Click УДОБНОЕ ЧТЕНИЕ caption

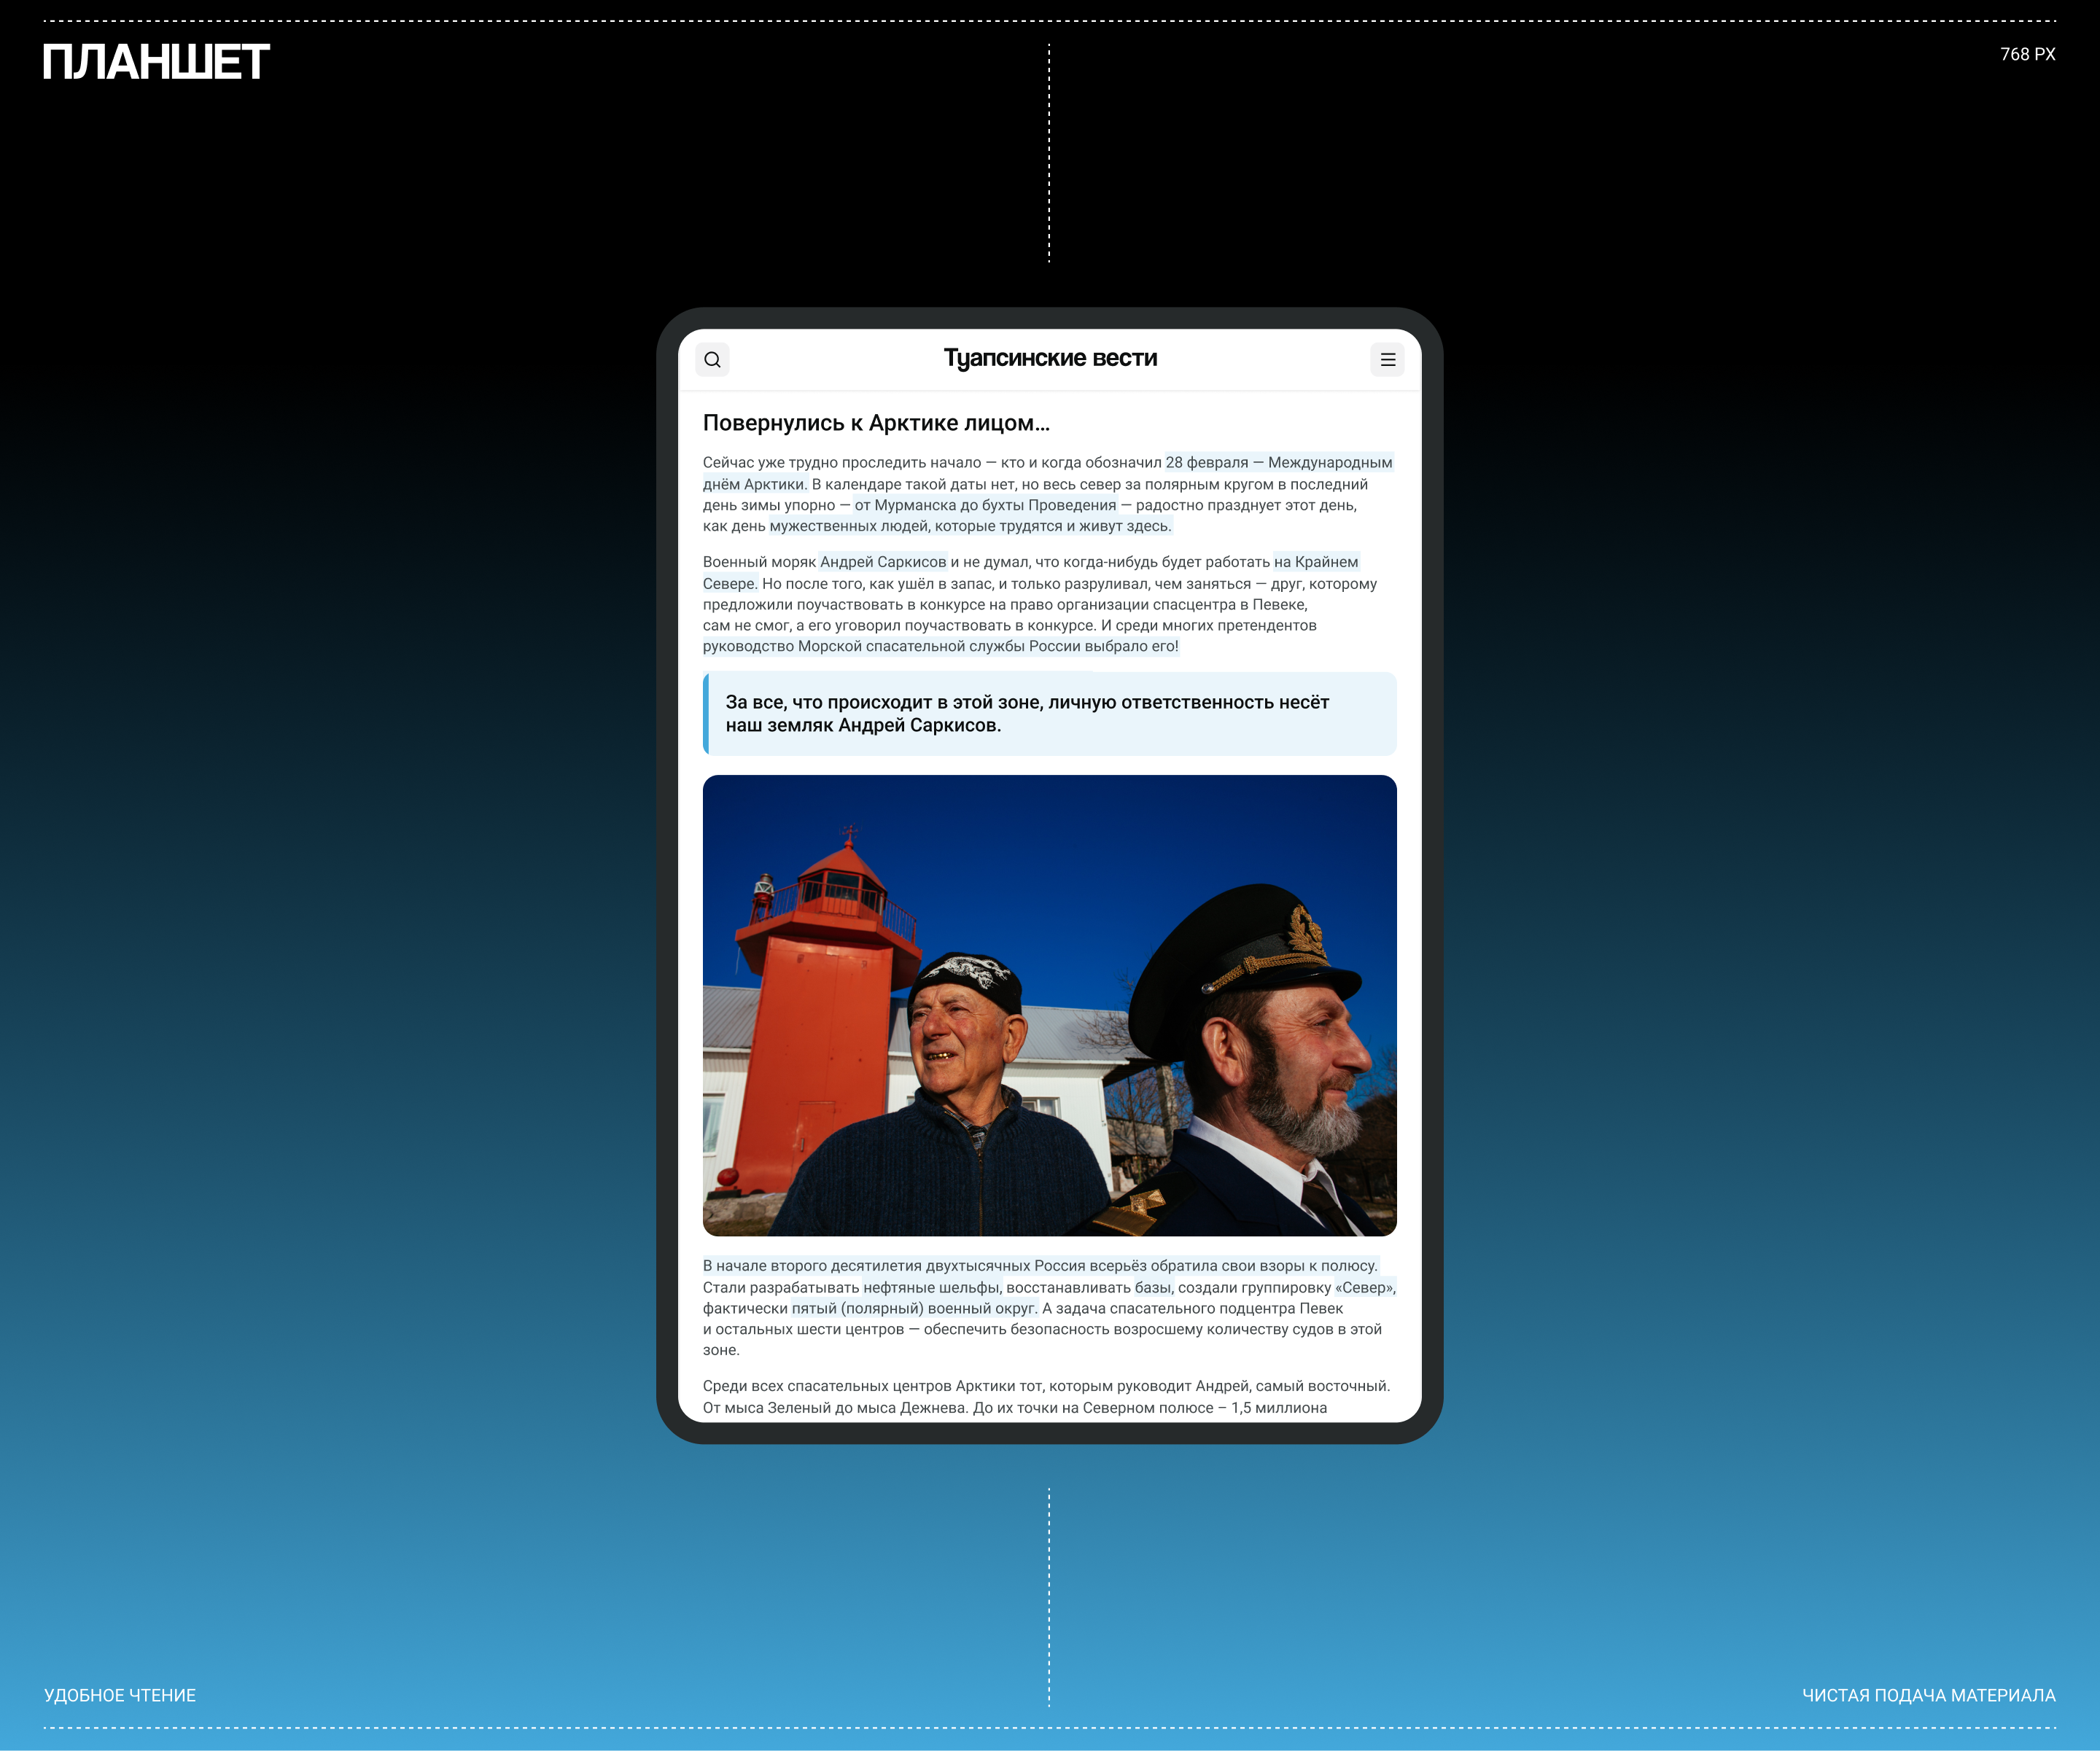[x=120, y=1695]
